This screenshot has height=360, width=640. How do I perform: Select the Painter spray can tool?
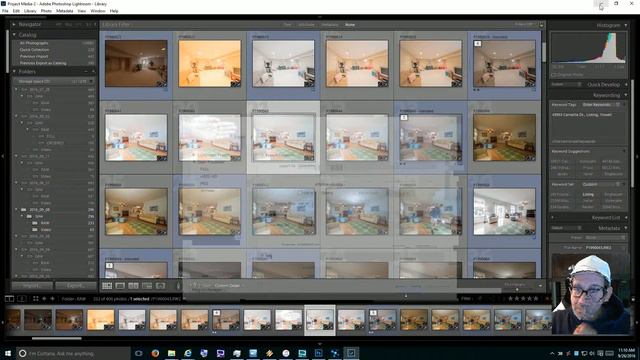pyautogui.click(x=178, y=286)
